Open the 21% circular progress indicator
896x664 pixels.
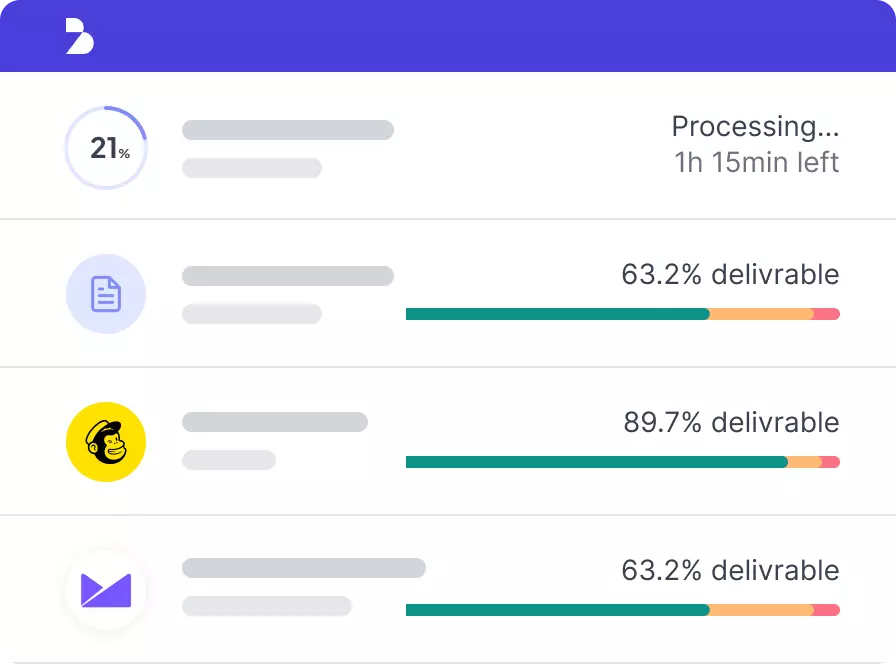pyautogui.click(x=106, y=147)
